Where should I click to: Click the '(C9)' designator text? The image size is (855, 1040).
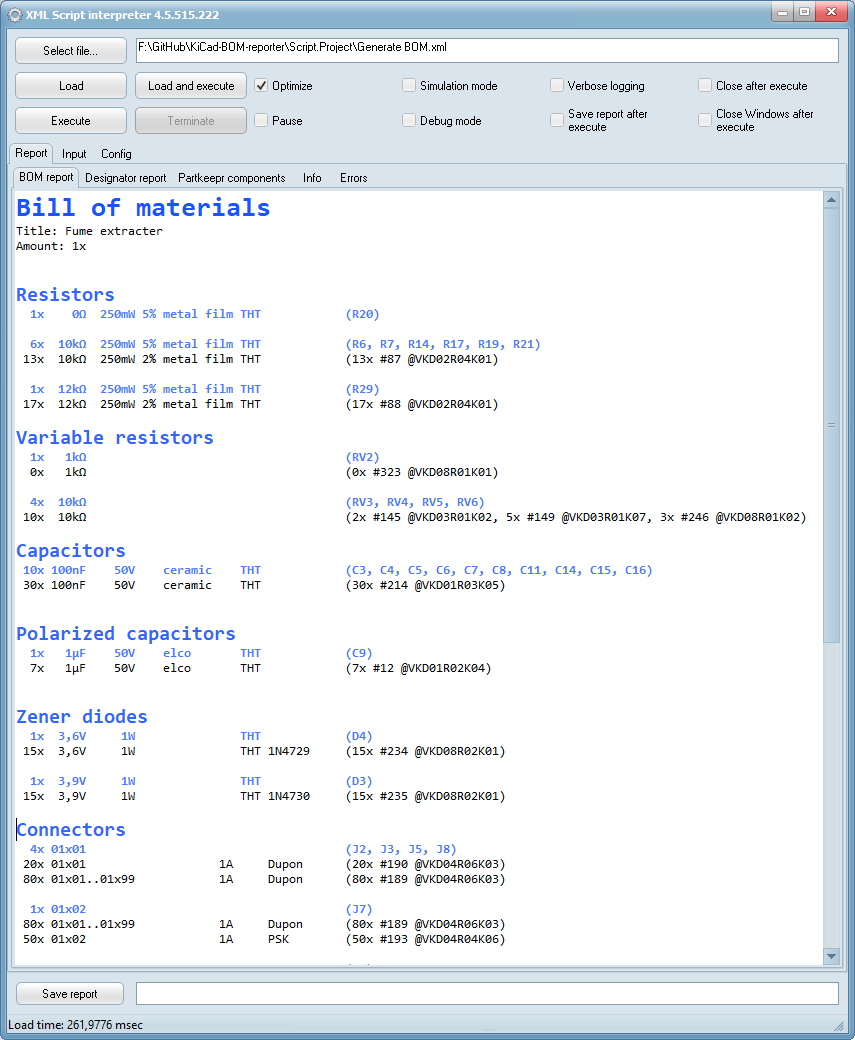[x=359, y=653]
